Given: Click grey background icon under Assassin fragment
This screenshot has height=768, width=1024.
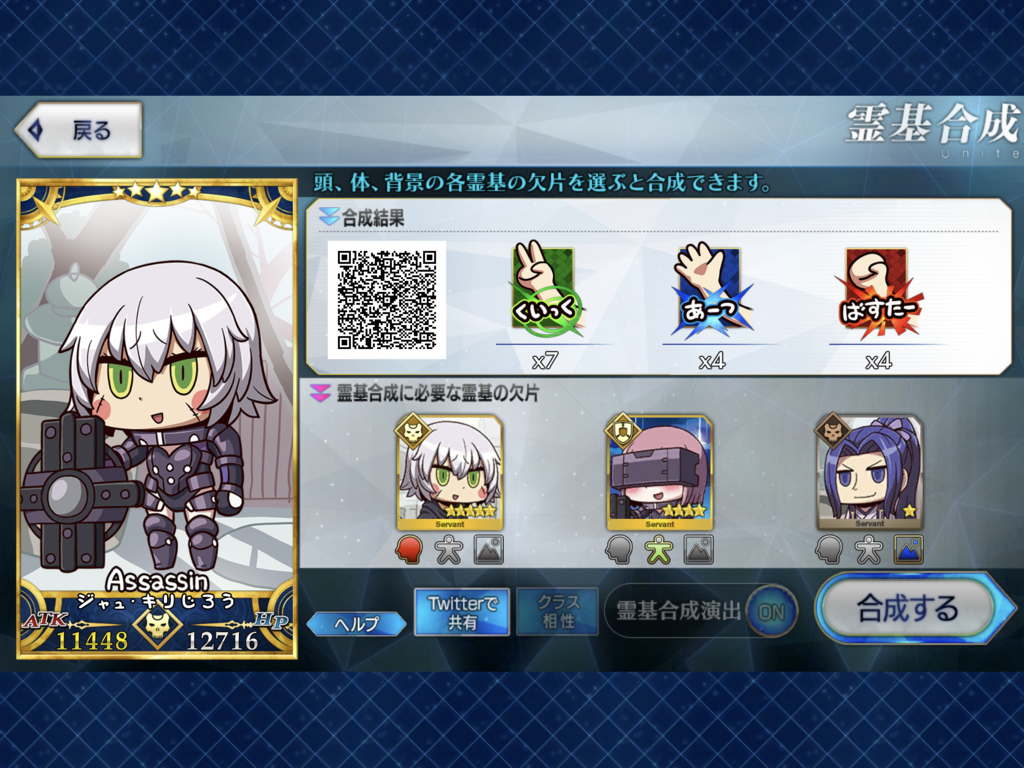Looking at the screenshot, I should click(x=488, y=550).
